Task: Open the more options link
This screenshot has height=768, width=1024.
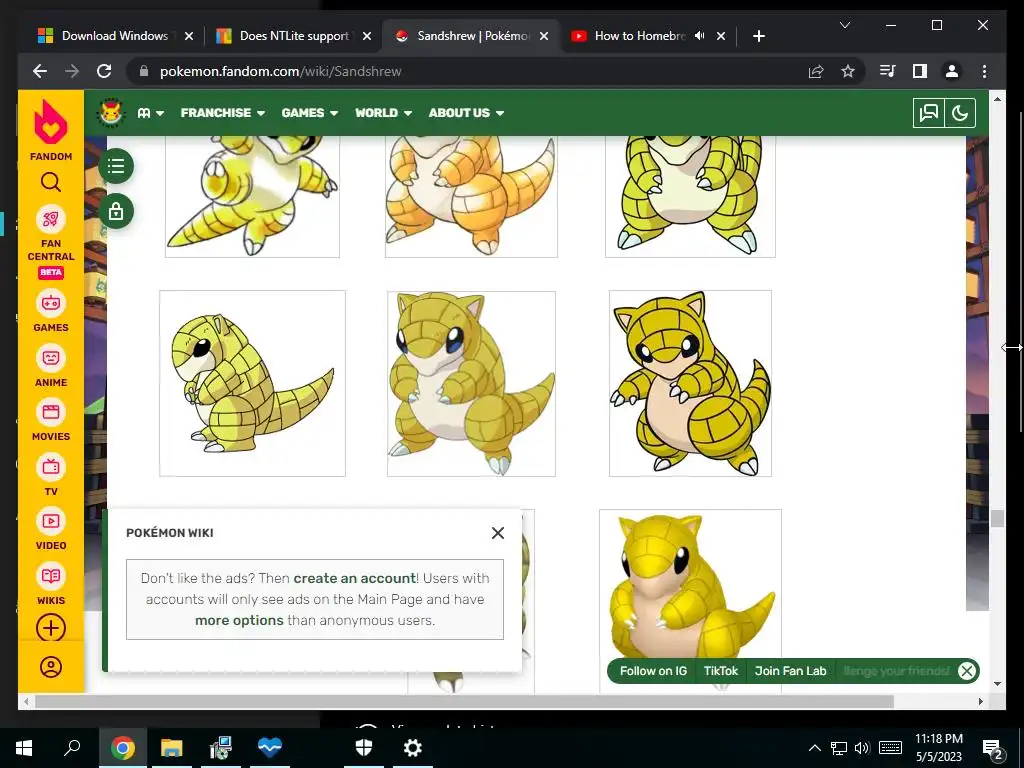Action: click(239, 620)
